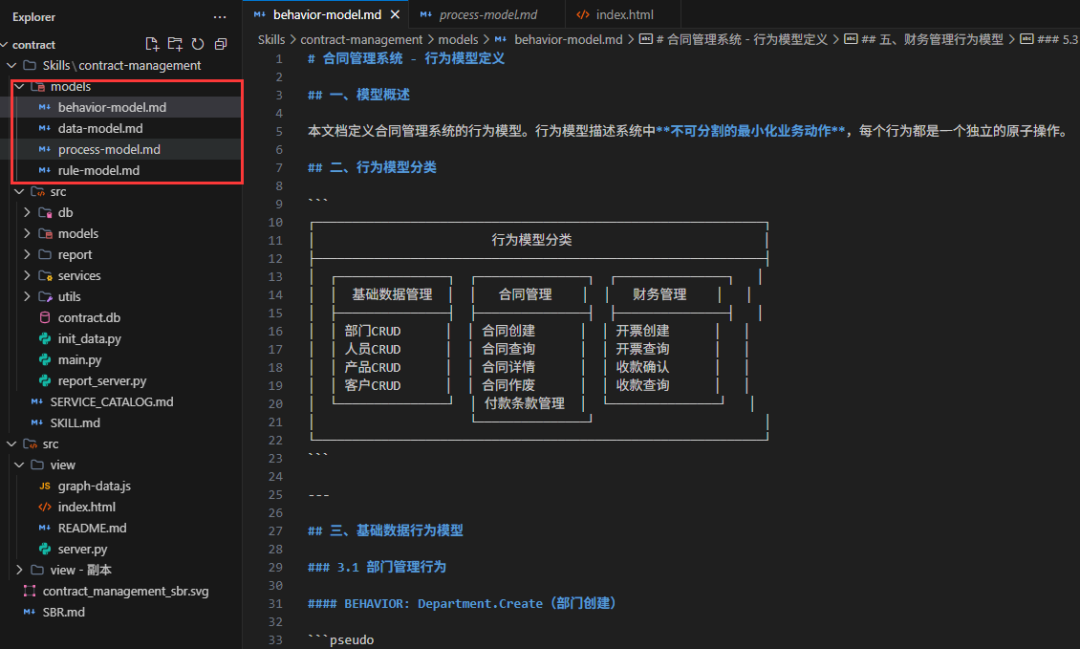Open process-model.md in the file tree
The height and width of the screenshot is (649, 1080).
click(109, 150)
